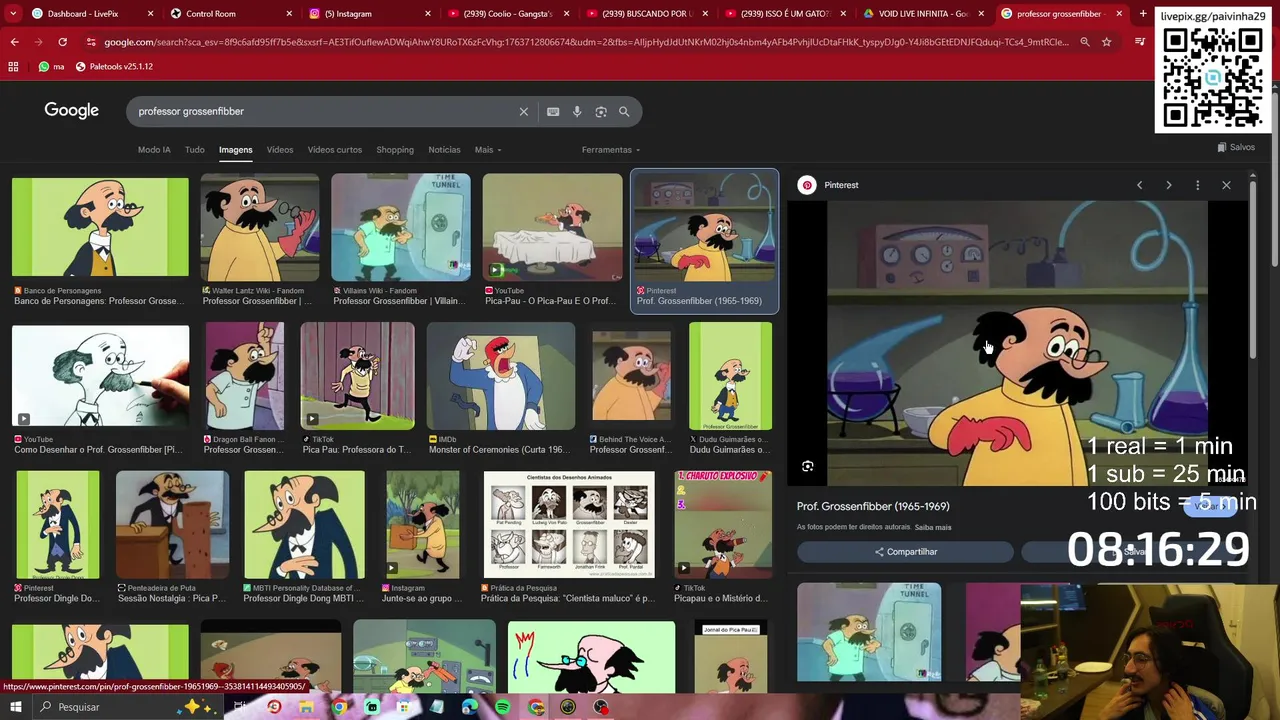Viewport: 1280px width, 720px height.
Task: Switch to the Vídeos curtos tab
Action: (335, 150)
